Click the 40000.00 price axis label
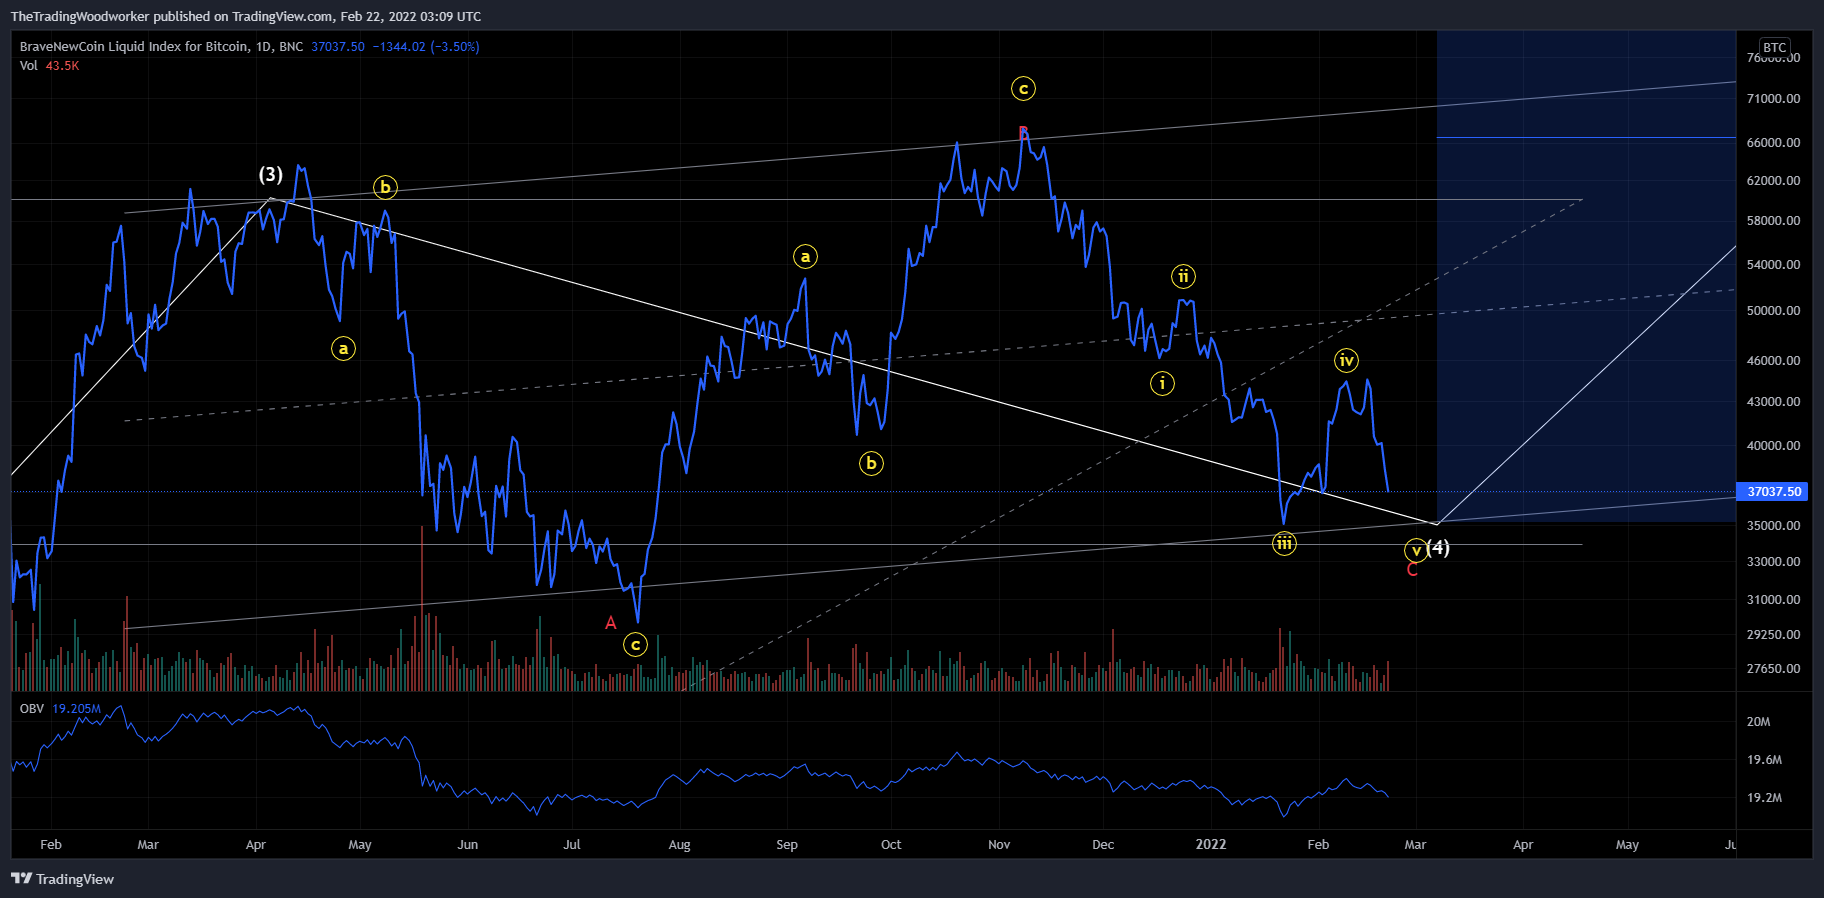The height and width of the screenshot is (898, 1824). click(x=1773, y=446)
